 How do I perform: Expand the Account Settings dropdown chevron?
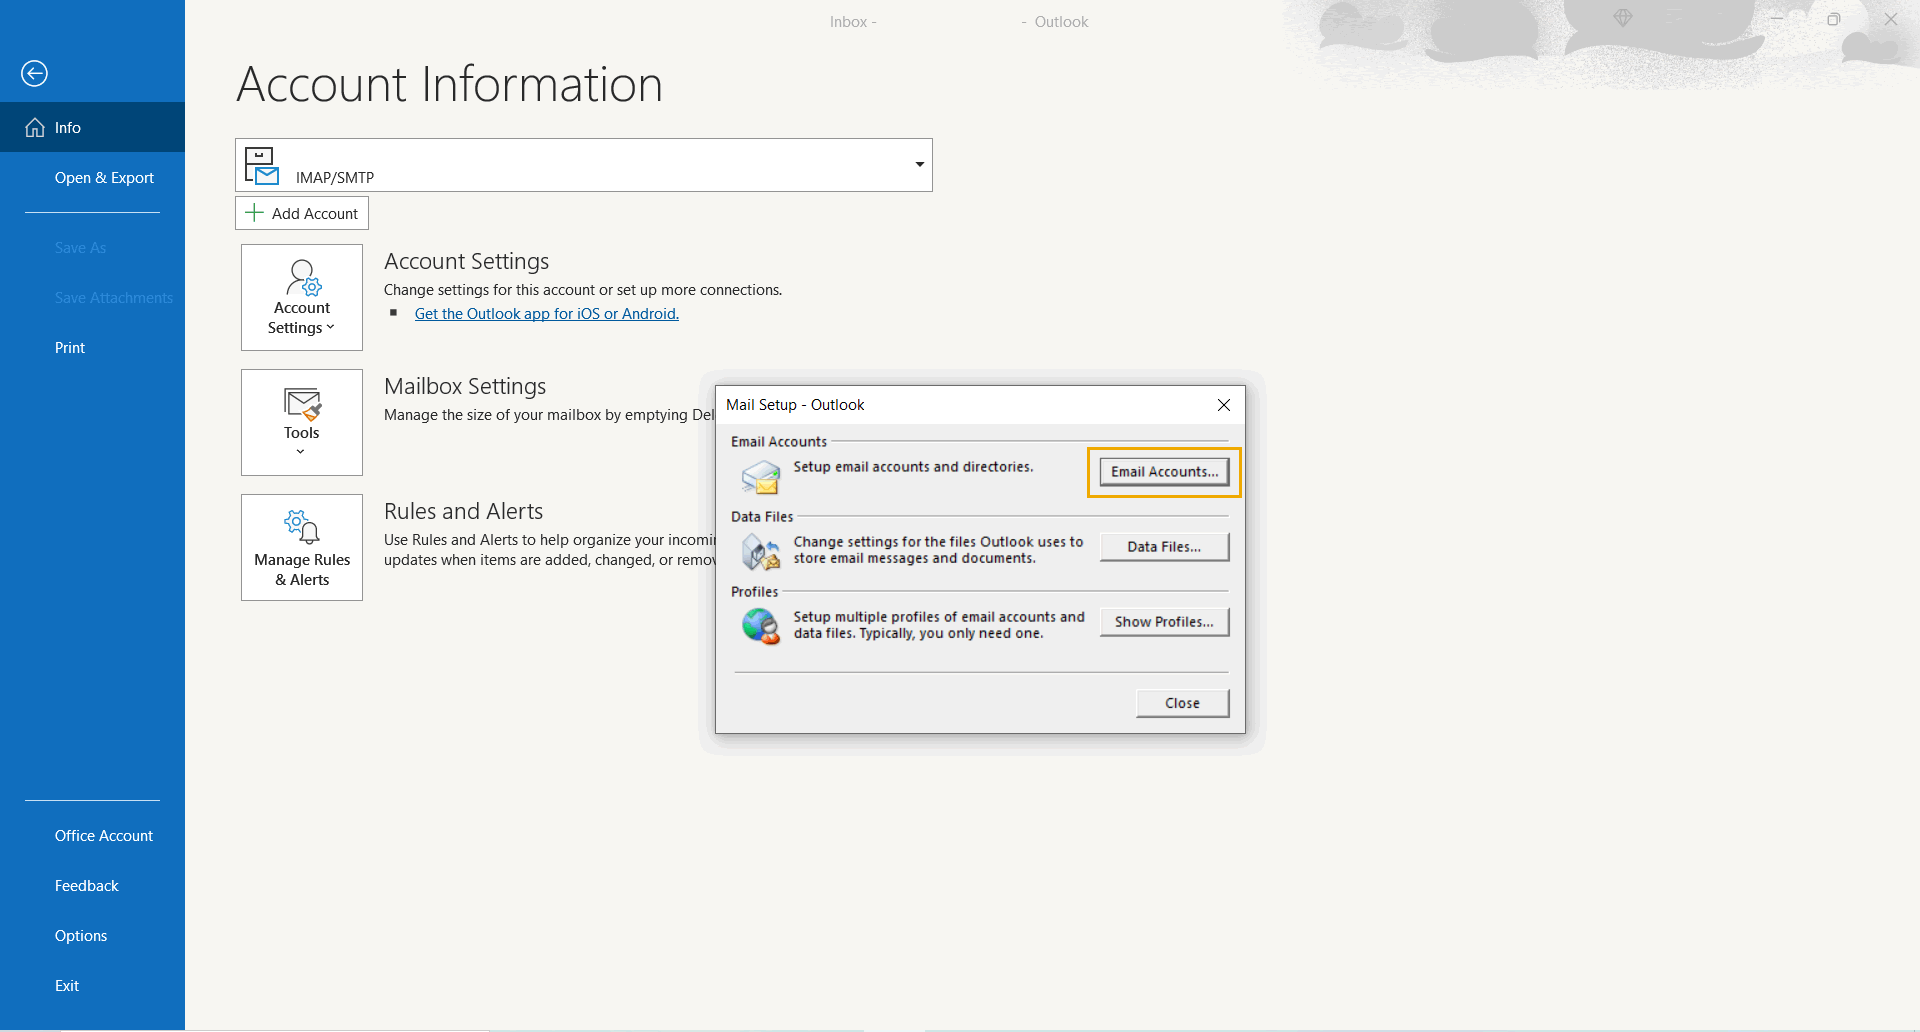tap(331, 328)
